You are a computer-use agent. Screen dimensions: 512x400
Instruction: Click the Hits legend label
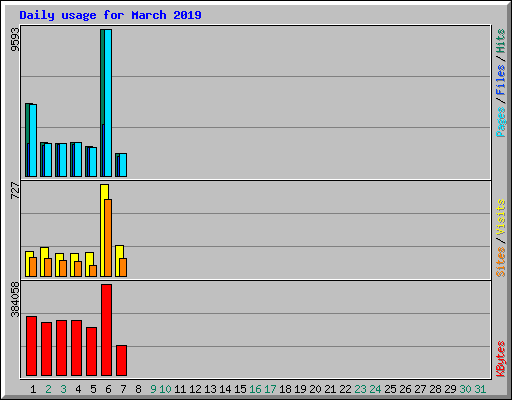tap(500, 41)
